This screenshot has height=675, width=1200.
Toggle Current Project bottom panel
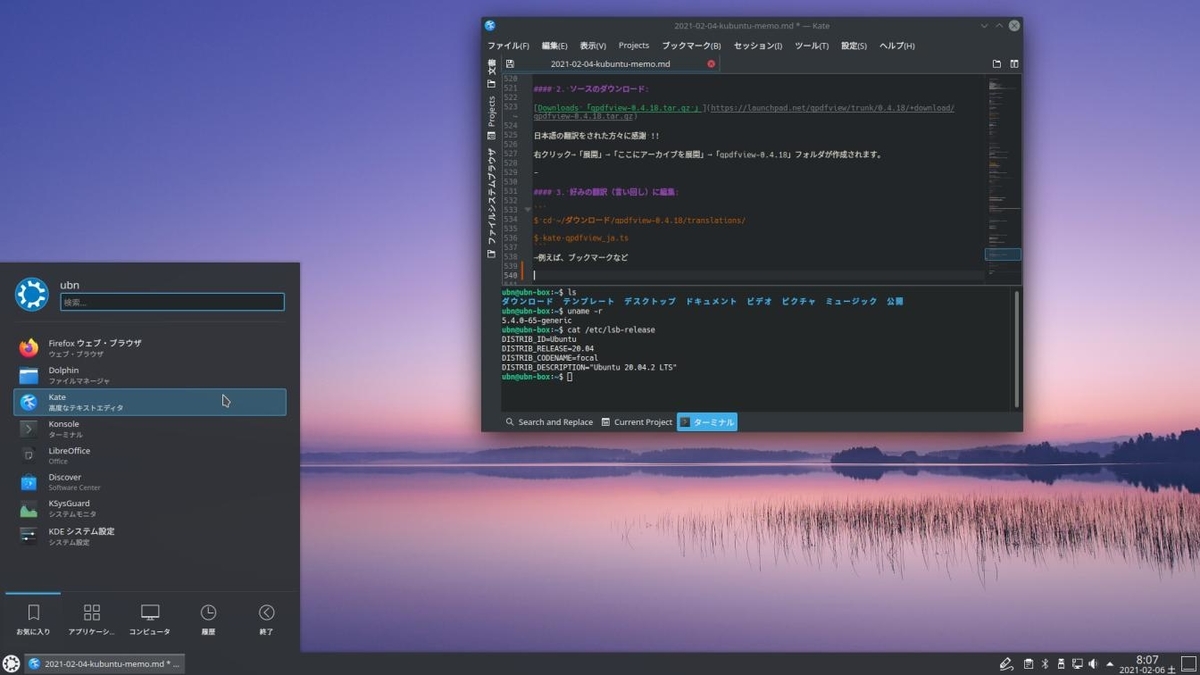coord(636,422)
